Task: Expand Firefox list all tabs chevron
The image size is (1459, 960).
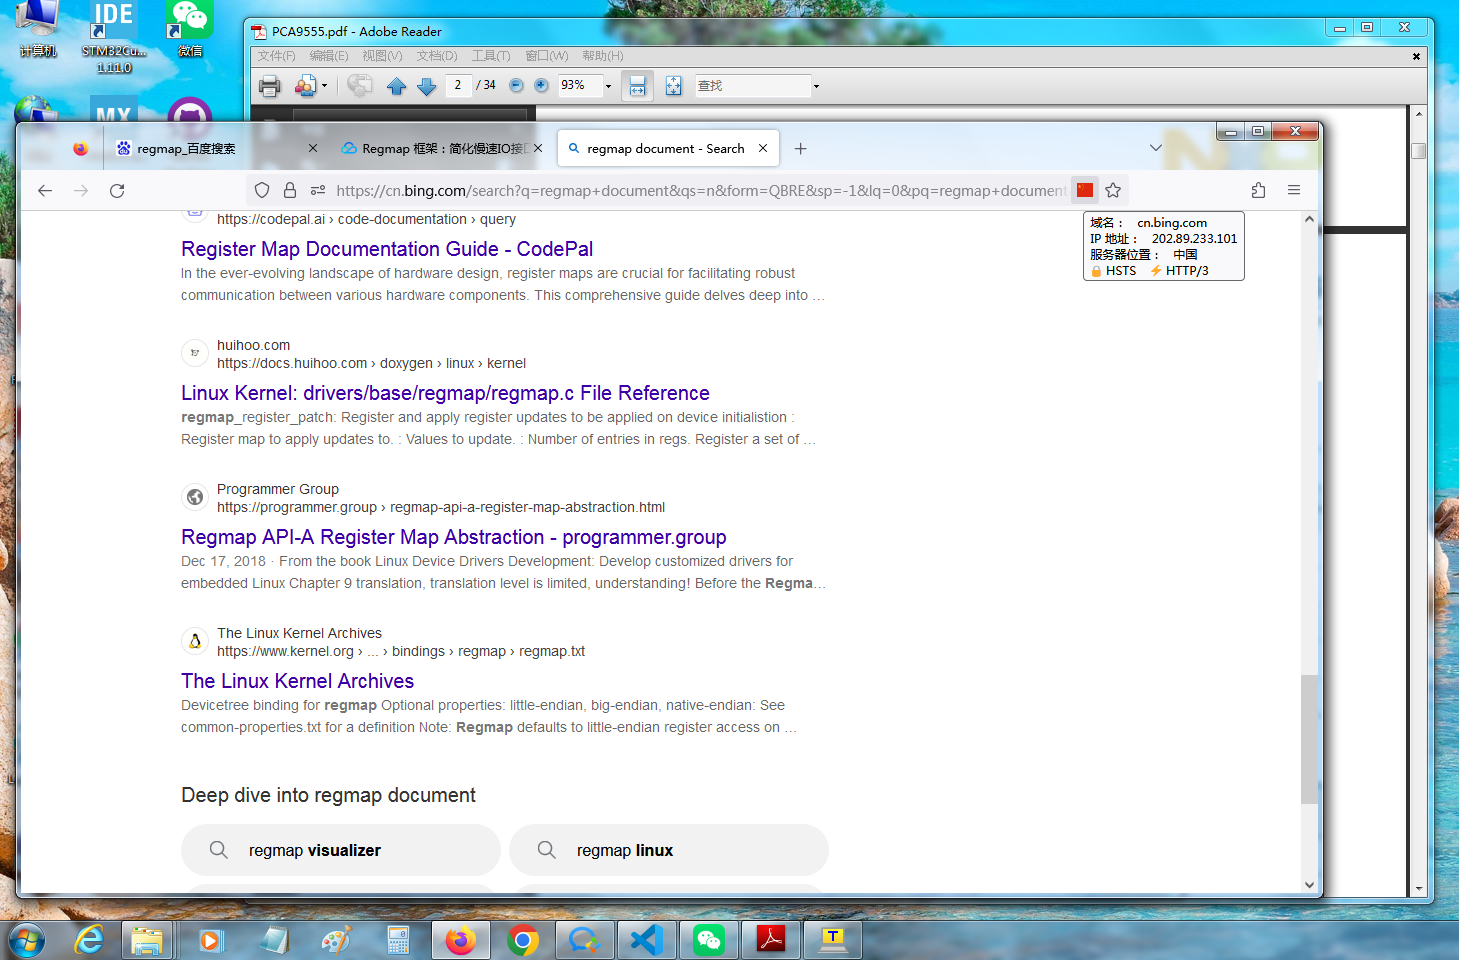Action: (1156, 148)
